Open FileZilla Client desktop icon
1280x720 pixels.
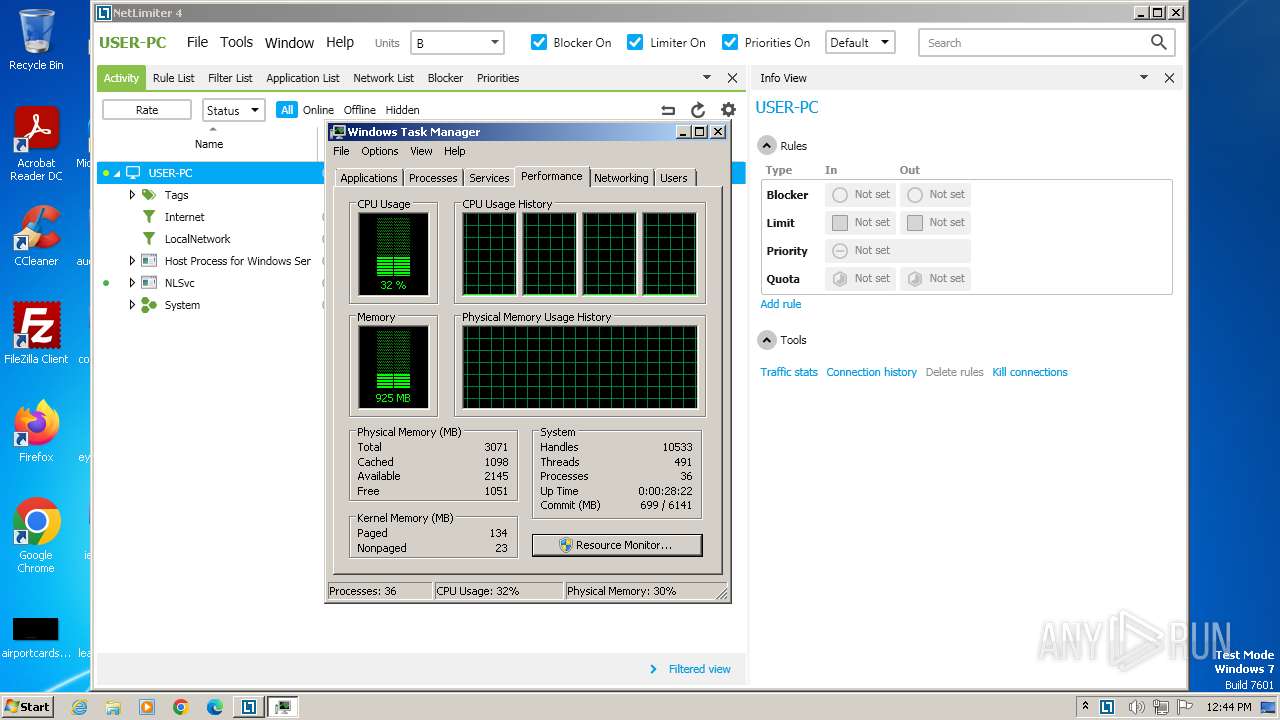(36, 333)
